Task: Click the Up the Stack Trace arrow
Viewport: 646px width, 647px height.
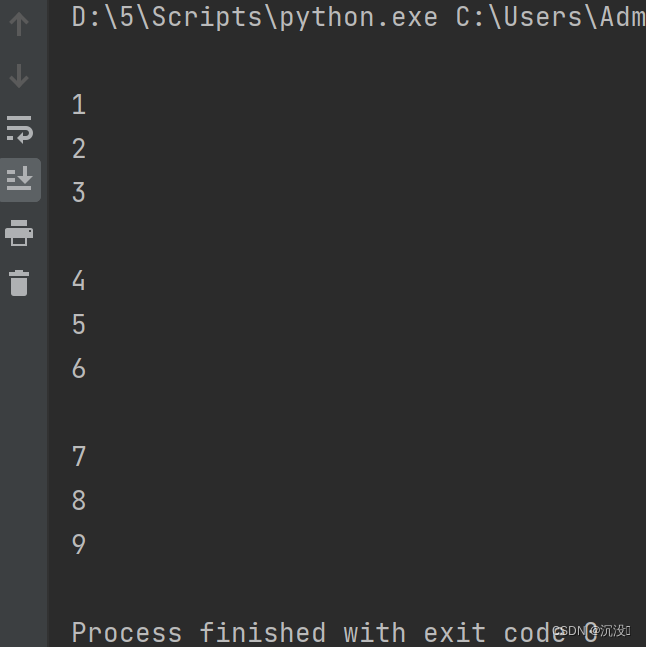Action: coord(19,24)
